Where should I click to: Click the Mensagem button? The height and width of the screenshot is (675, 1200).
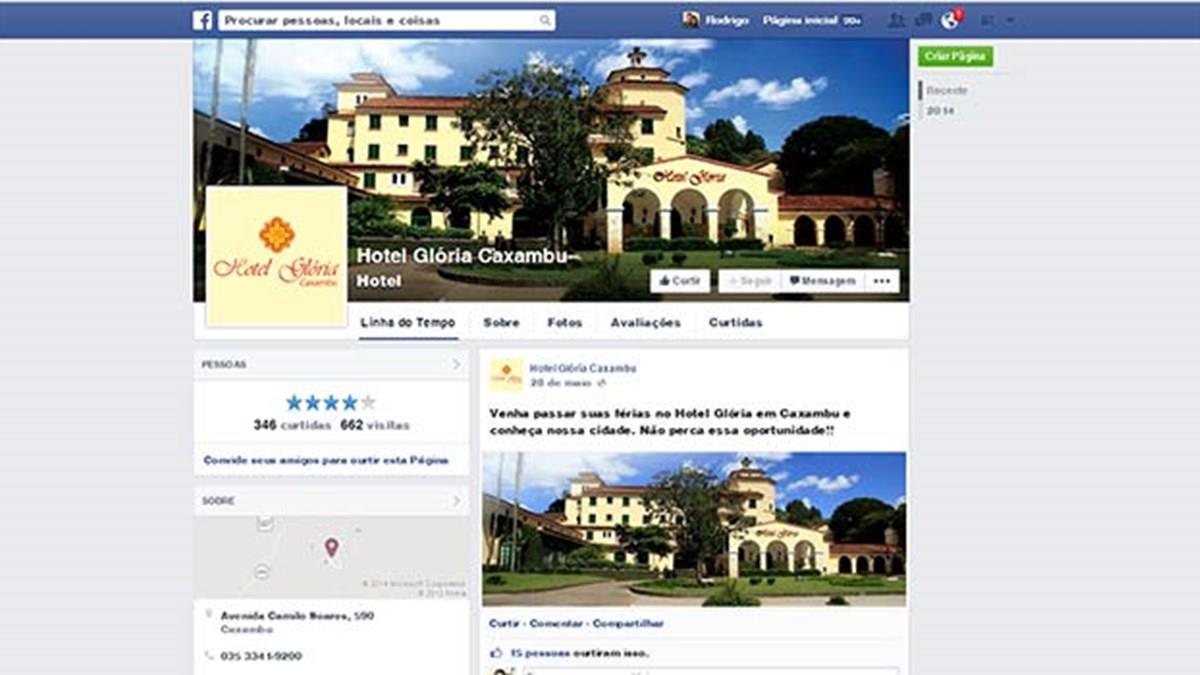(822, 281)
